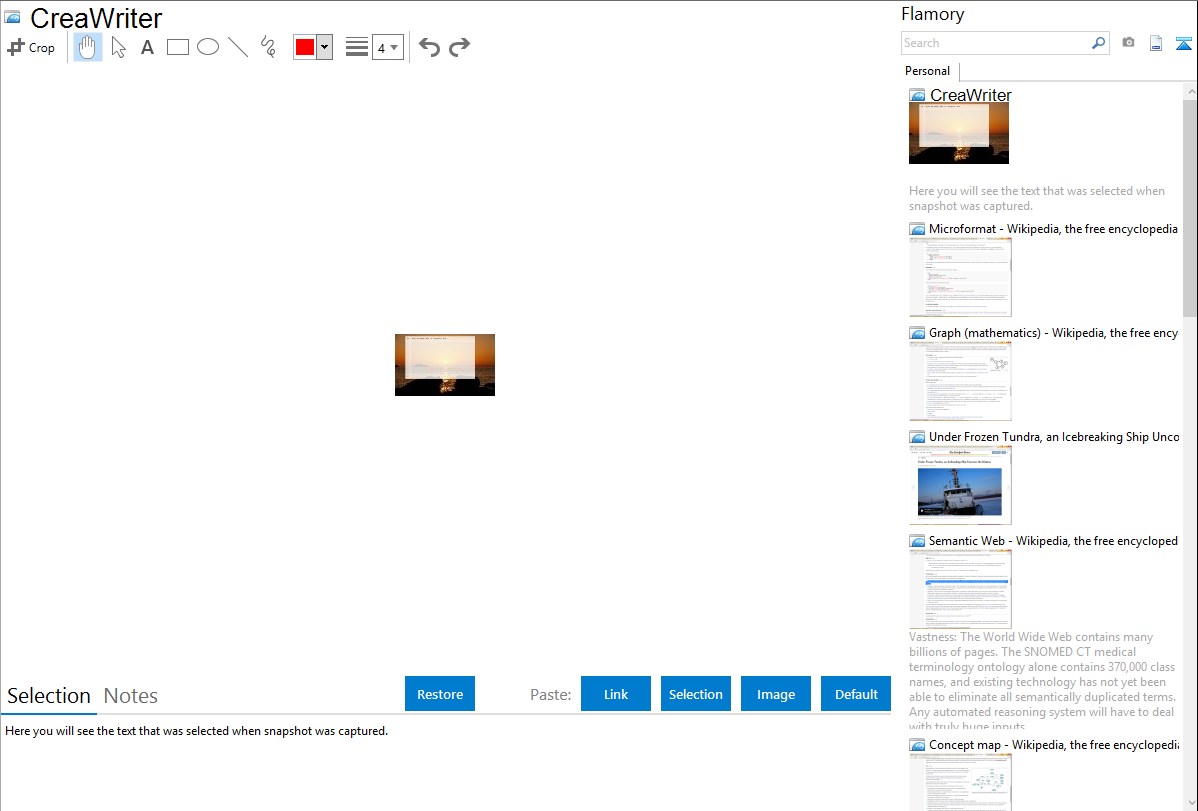Open the CreaWriter sunset thumbnail

coord(959,133)
